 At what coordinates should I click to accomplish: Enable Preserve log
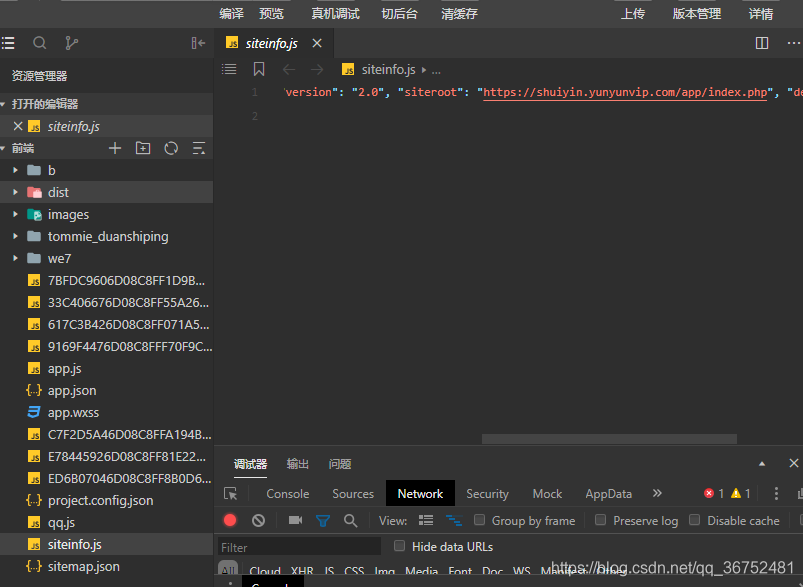point(601,520)
